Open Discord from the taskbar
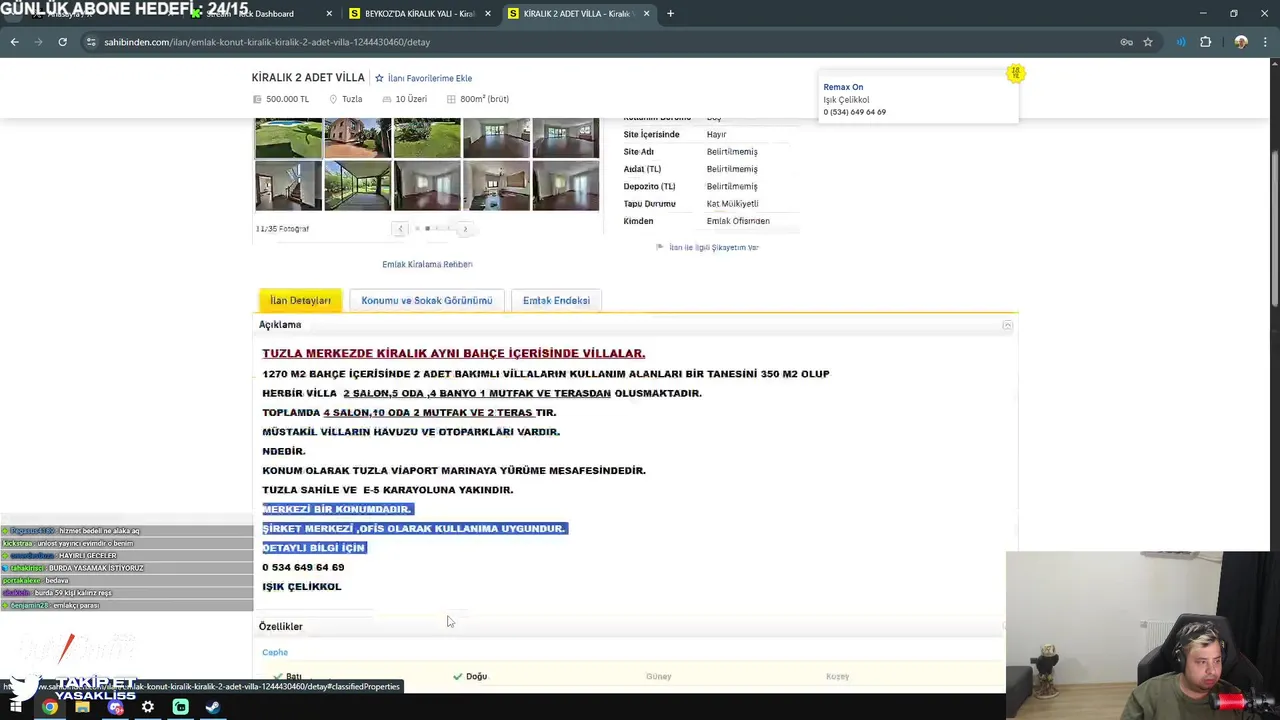 [115, 707]
